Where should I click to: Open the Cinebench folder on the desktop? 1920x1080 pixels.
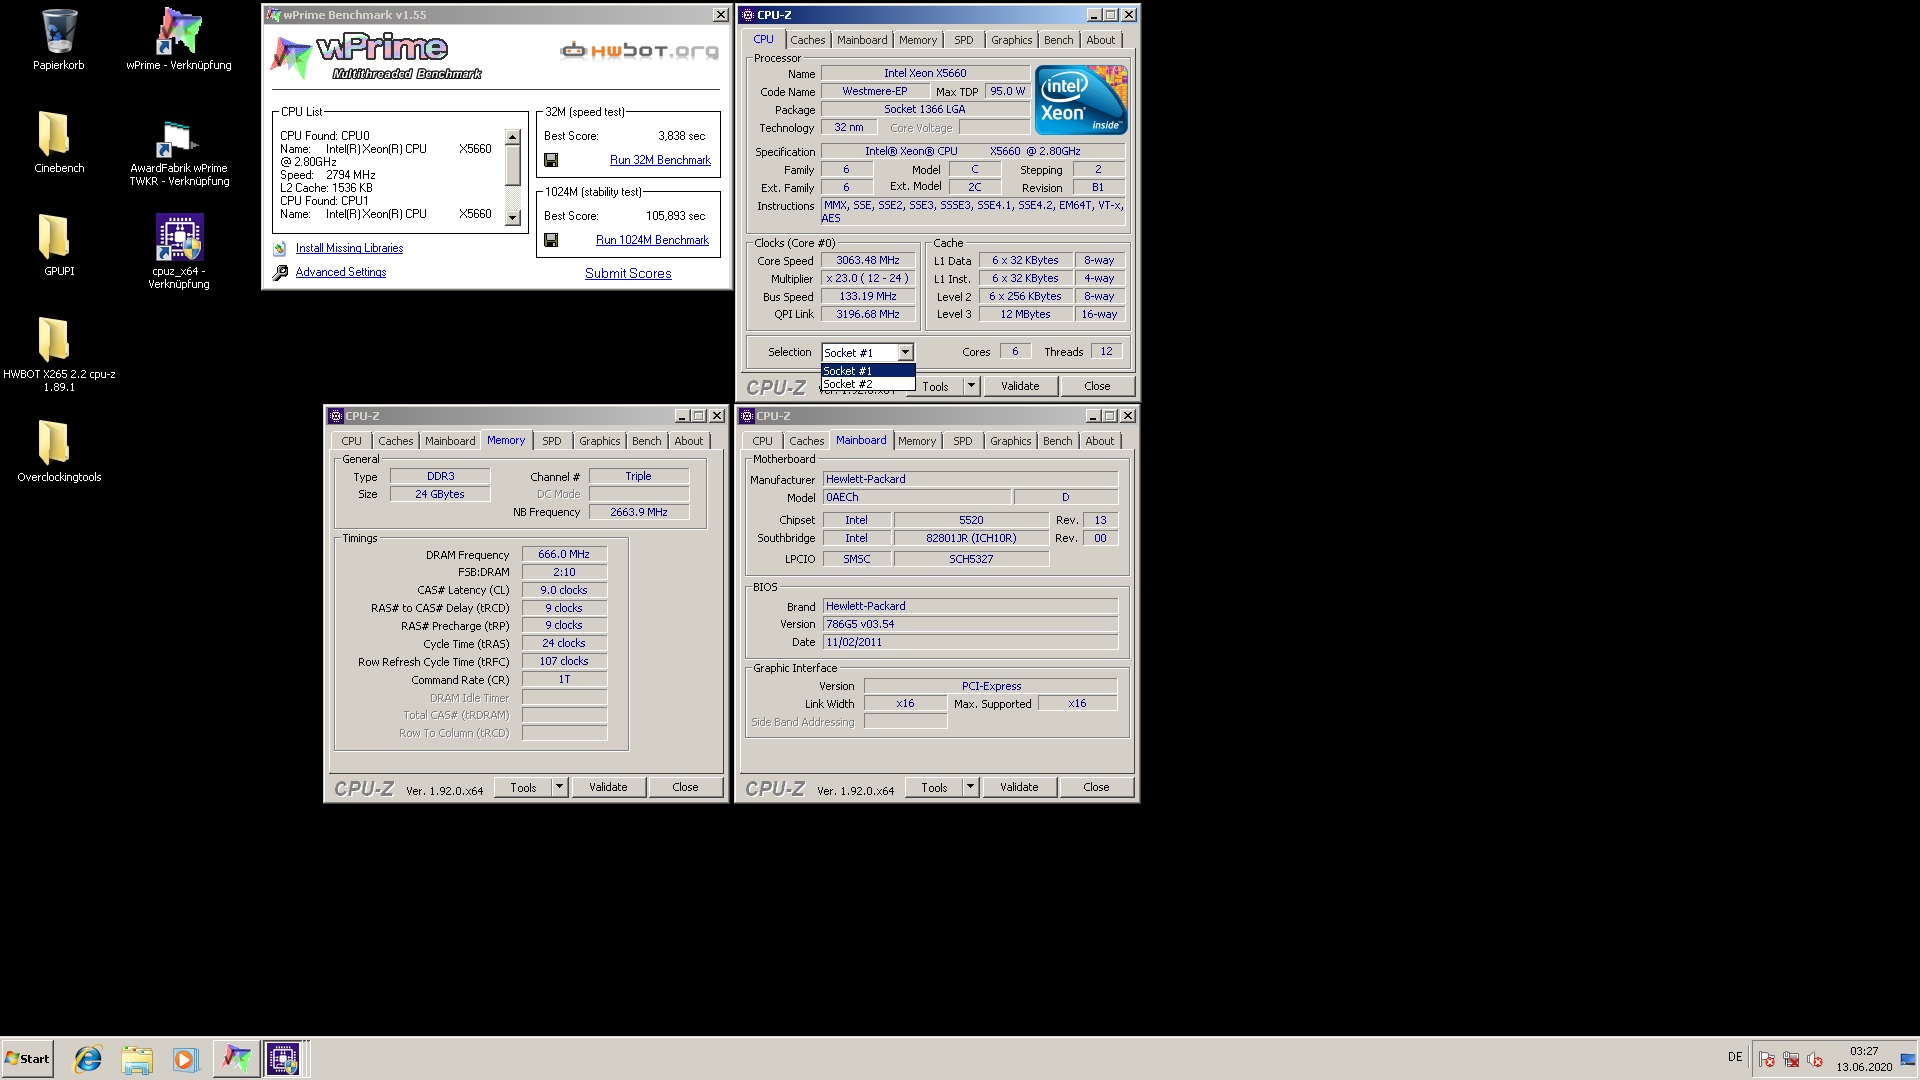pos(58,142)
